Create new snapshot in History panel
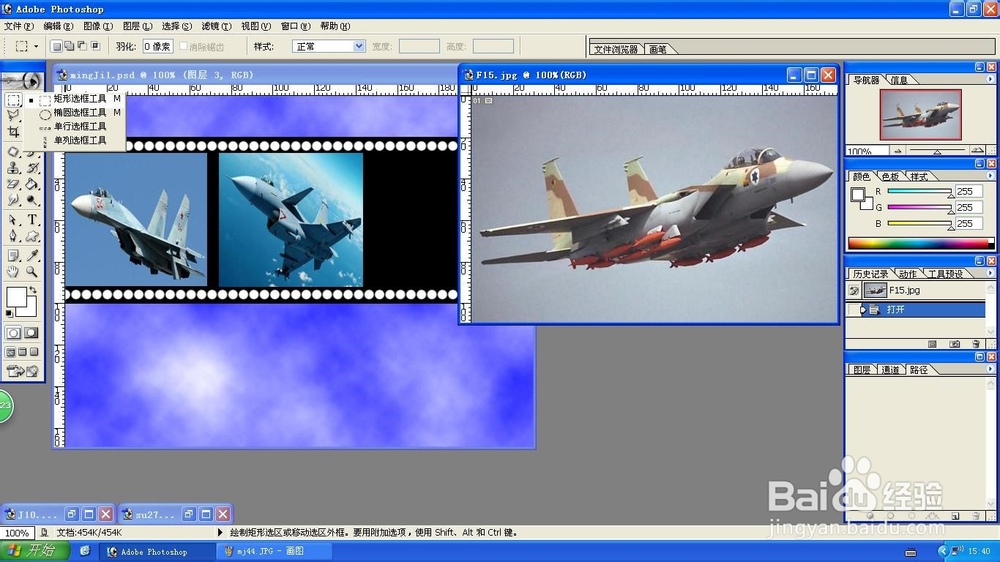1000x562 pixels. 954,344
